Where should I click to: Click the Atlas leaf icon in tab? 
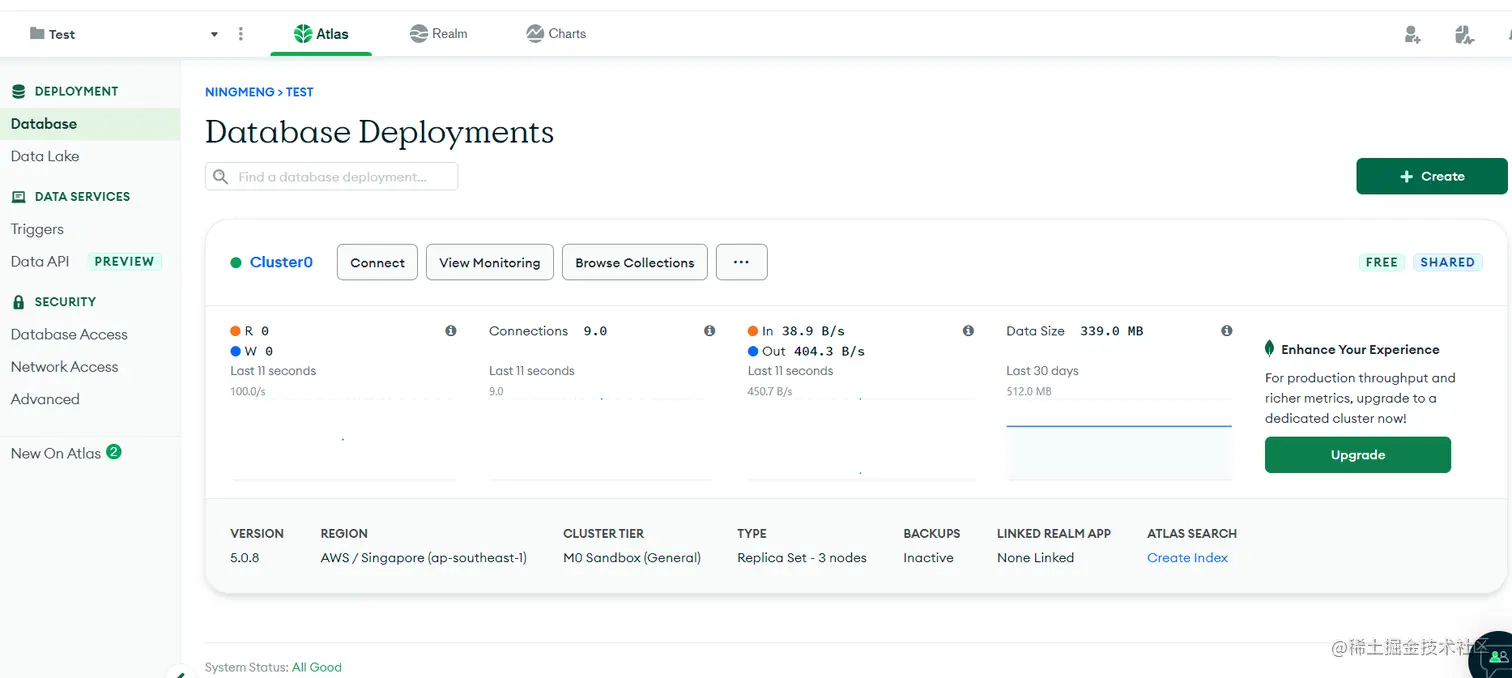point(302,34)
